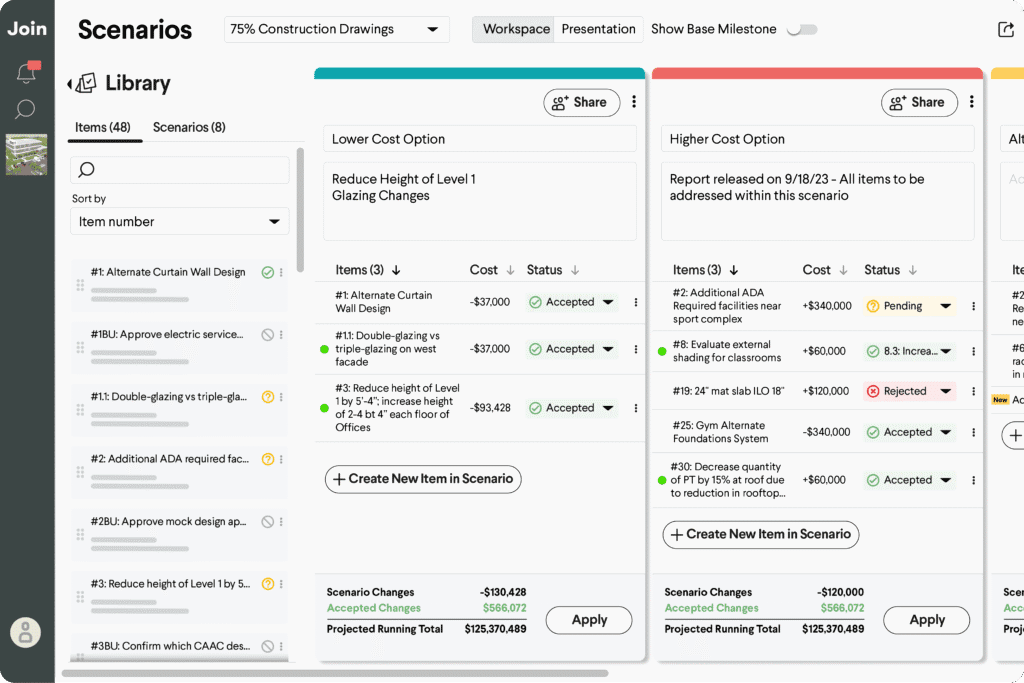Click the status icon on #1BU library item
The width and height of the screenshot is (1024, 683).
[268, 334]
